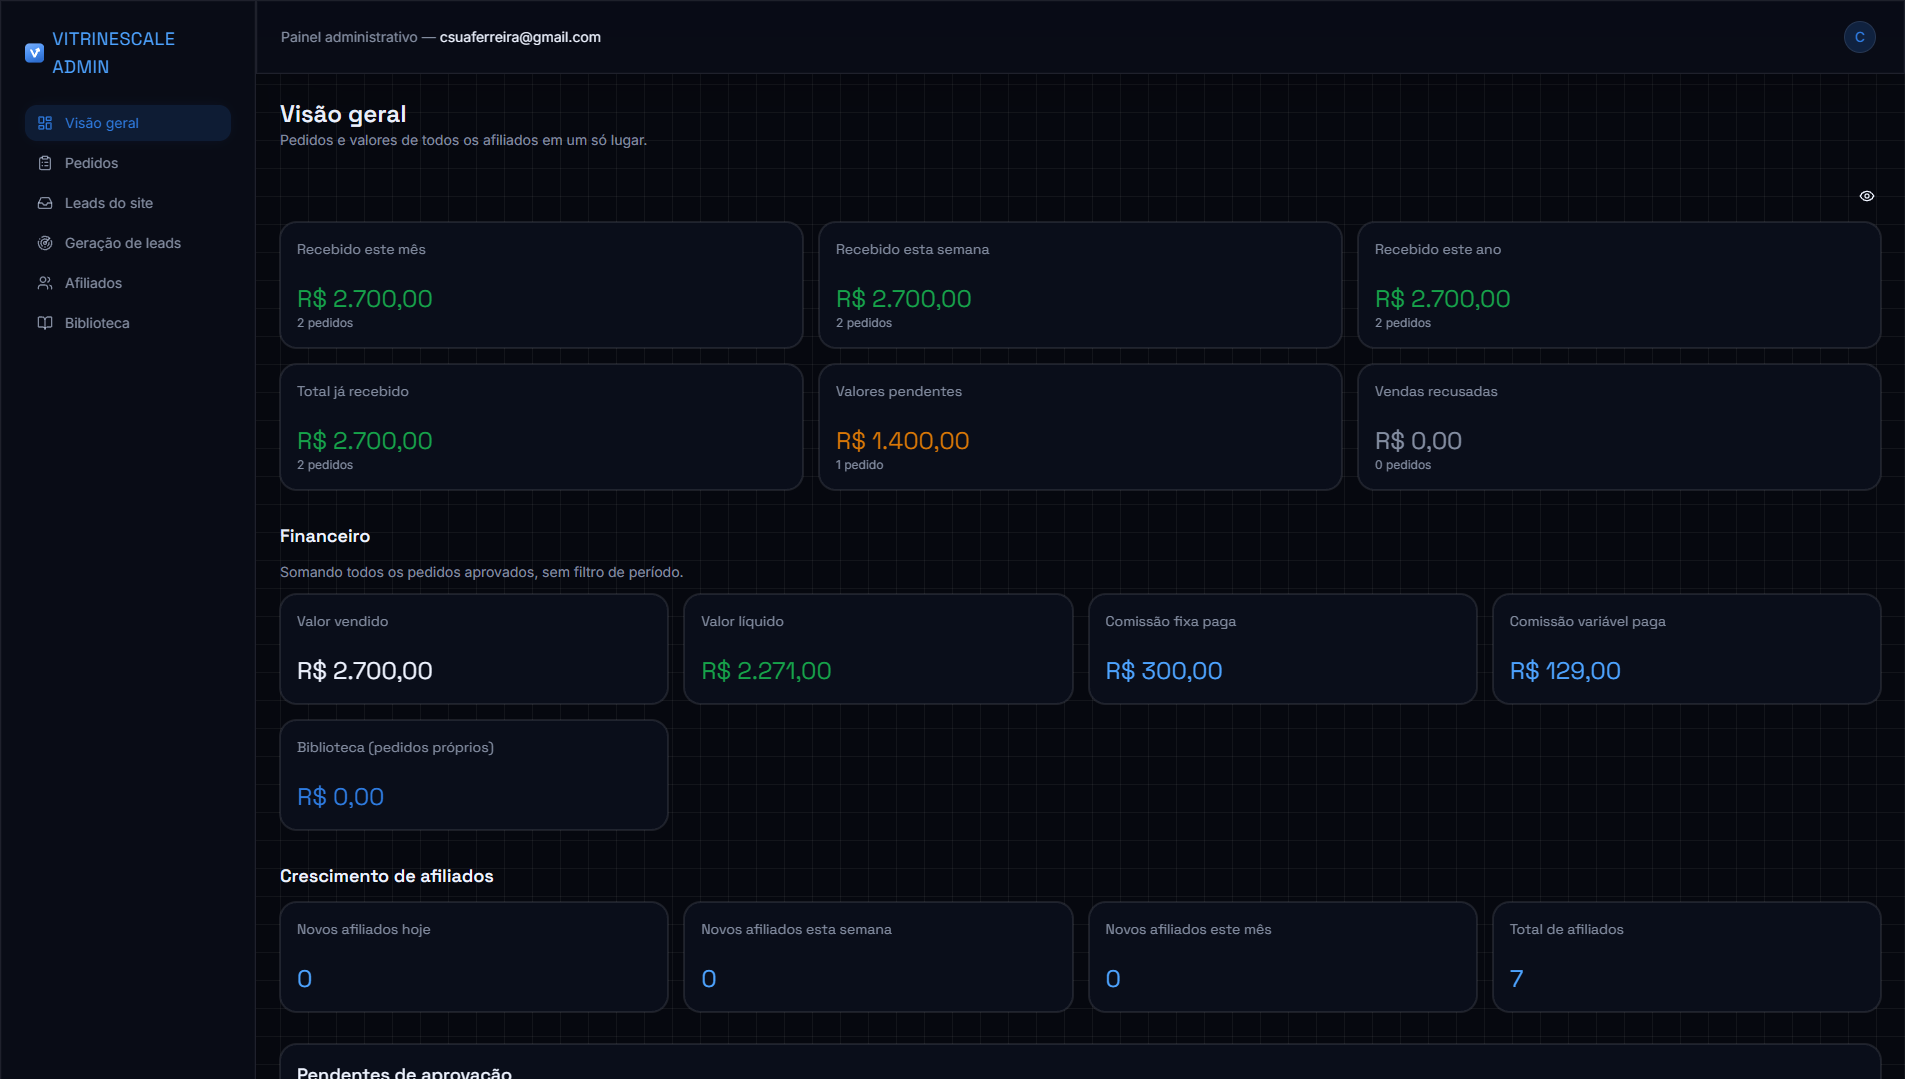The width and height of the screenshot is (1905, 1079).
Task: Open the Visão geral menu item
Action: (x=128, y=123)
